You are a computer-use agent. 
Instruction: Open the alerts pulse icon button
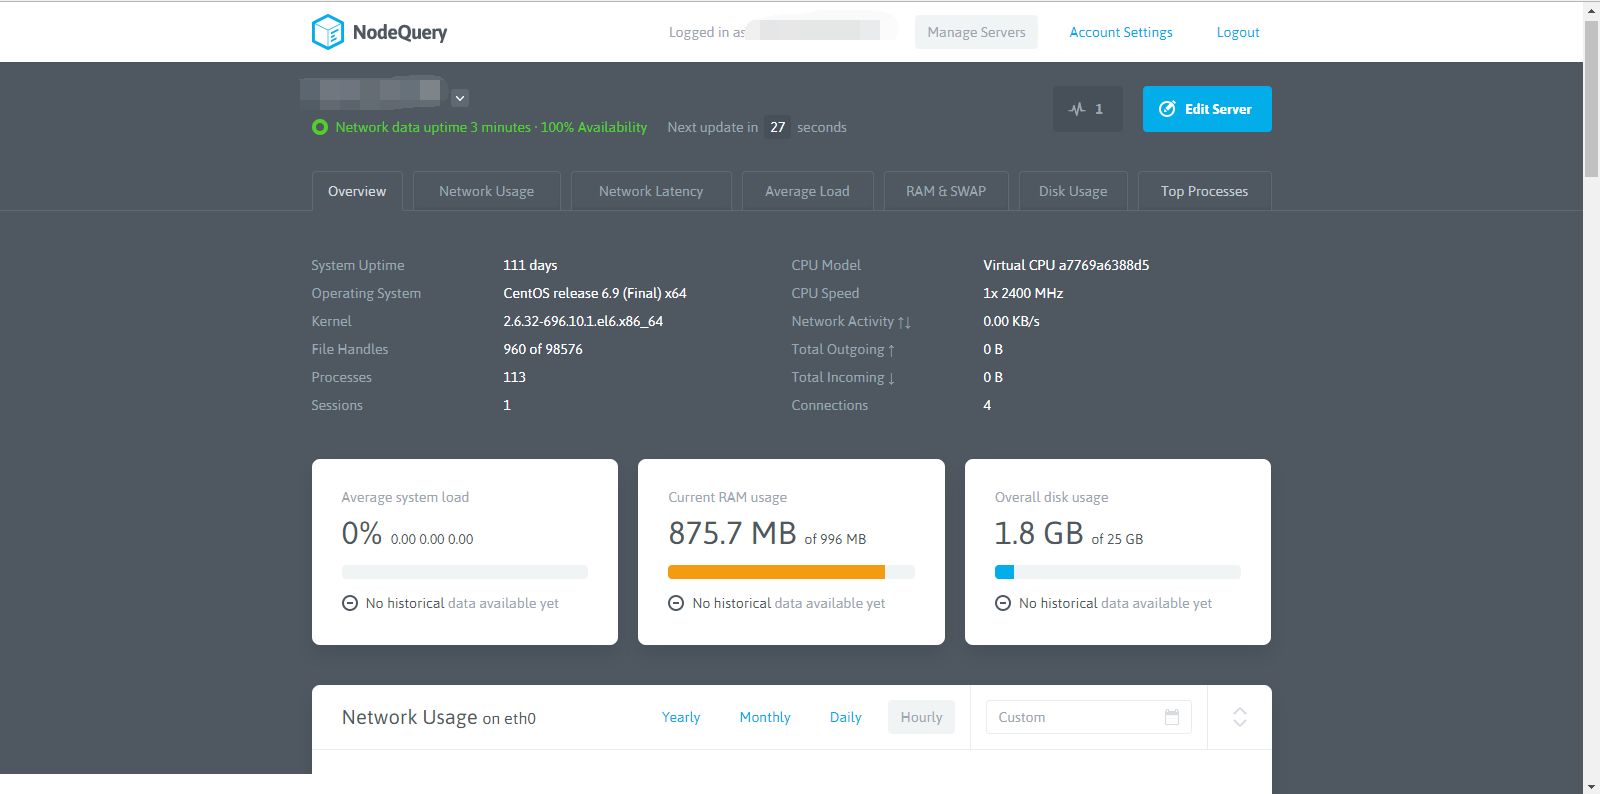tap(1087, 109)
